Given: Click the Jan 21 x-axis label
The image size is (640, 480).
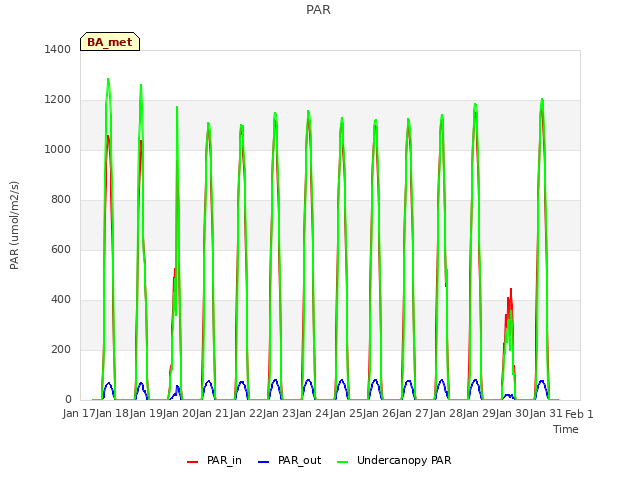Looking at the screenshot, I should click(212, 414).
